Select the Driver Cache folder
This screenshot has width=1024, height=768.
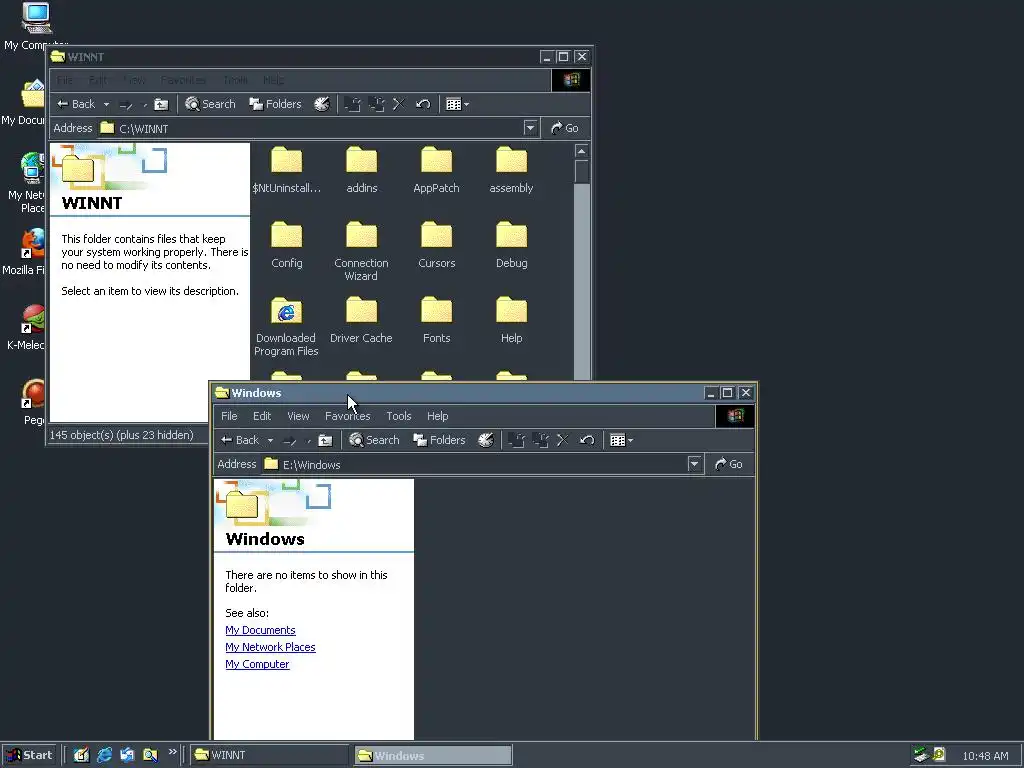(361, 320)
